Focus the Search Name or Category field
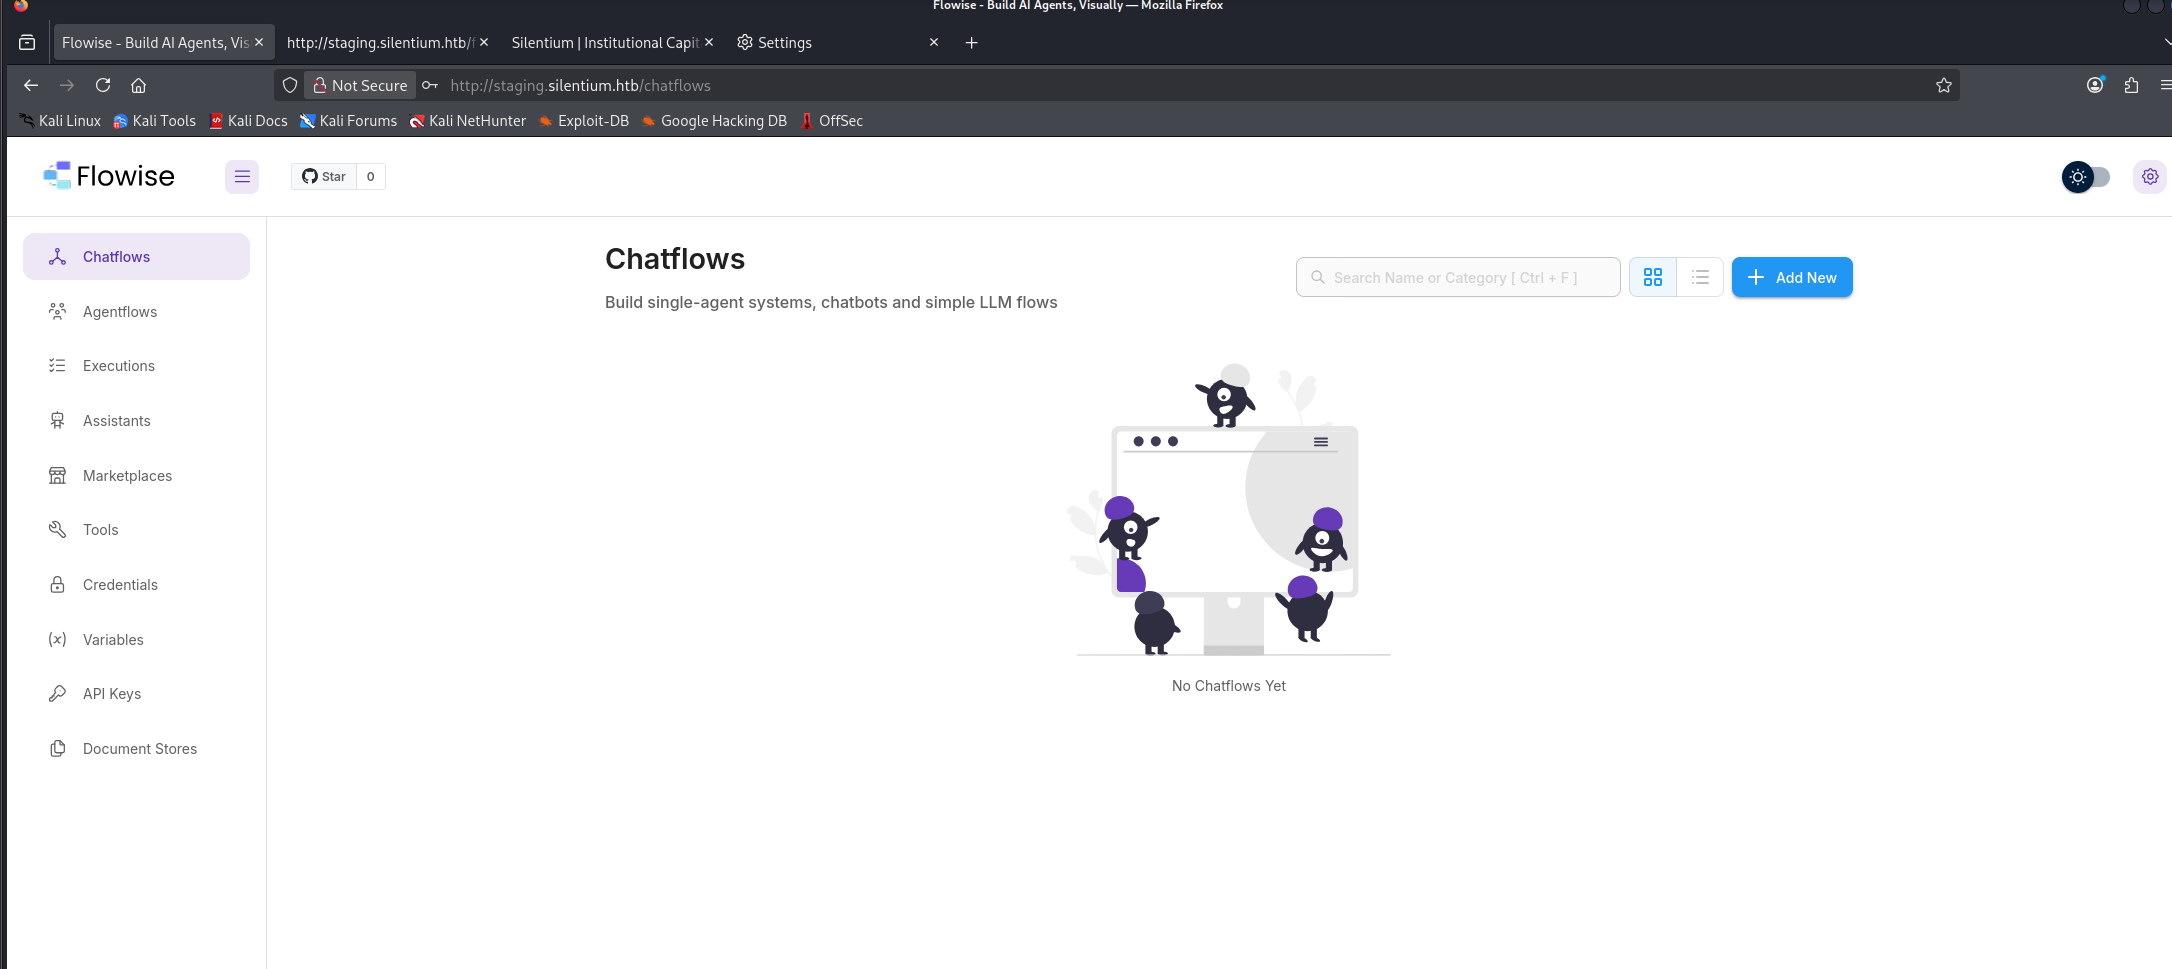The image size is (2172, 969). (x=1458, y=278)
